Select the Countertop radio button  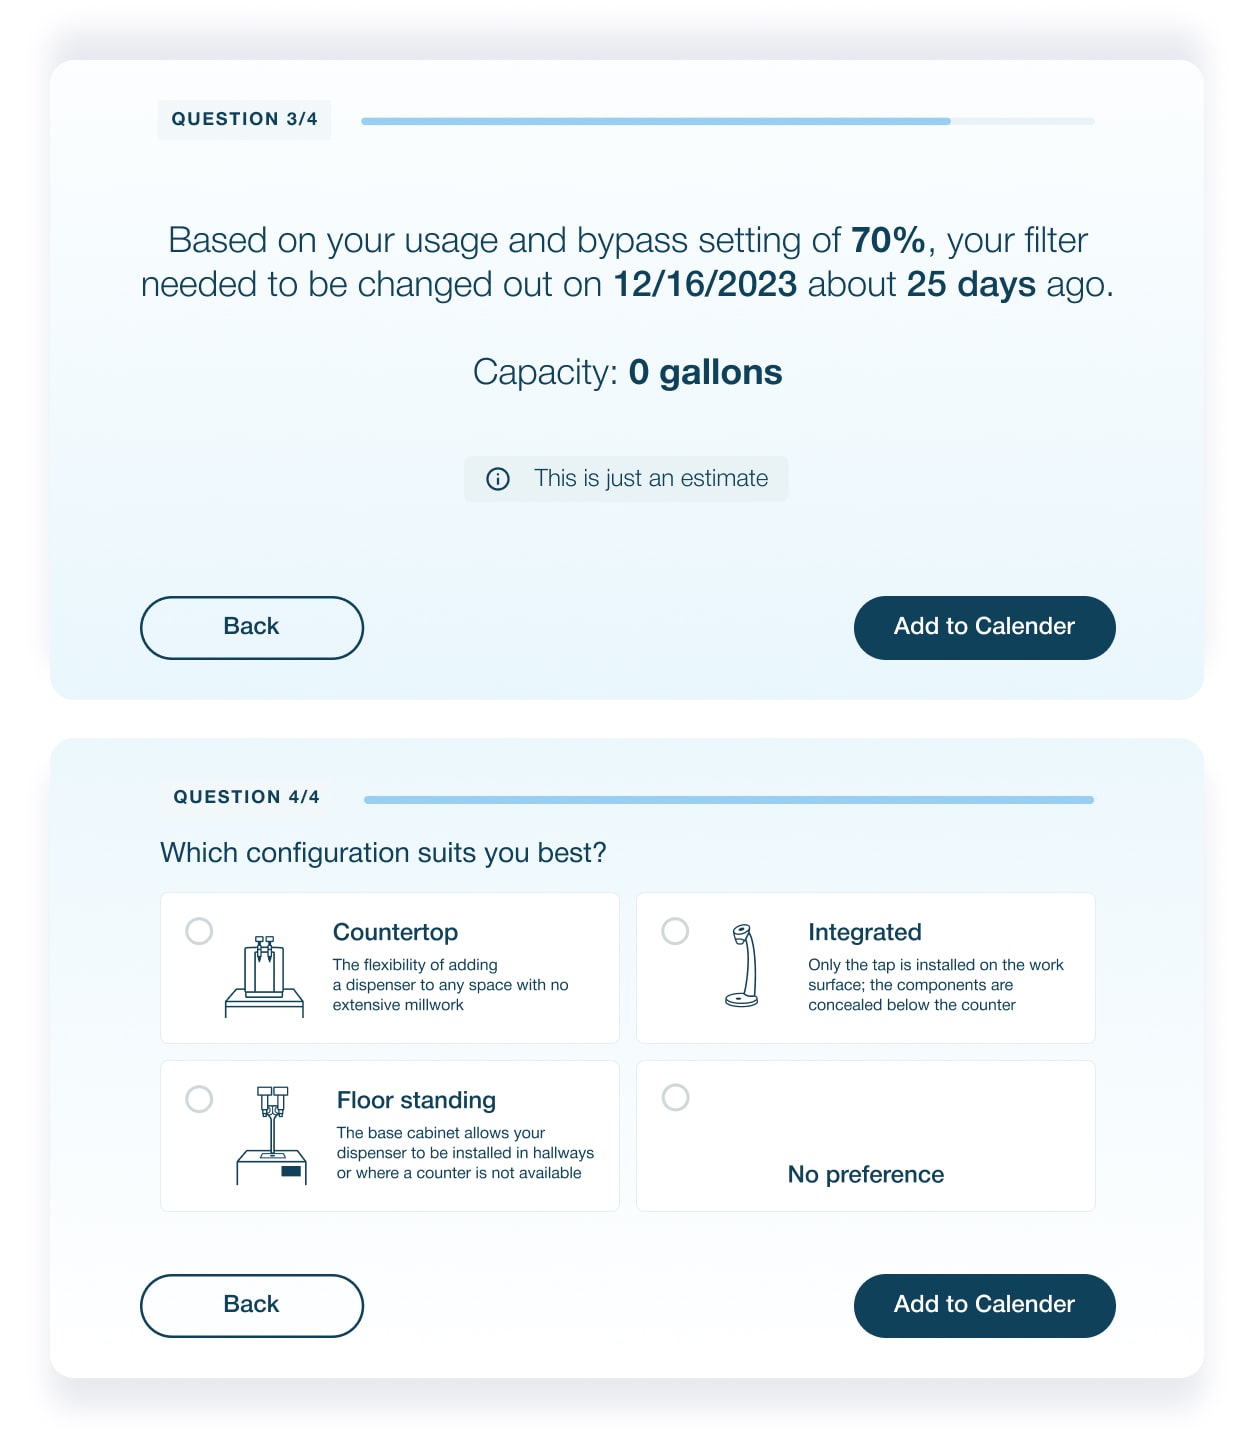pos(199,931)
